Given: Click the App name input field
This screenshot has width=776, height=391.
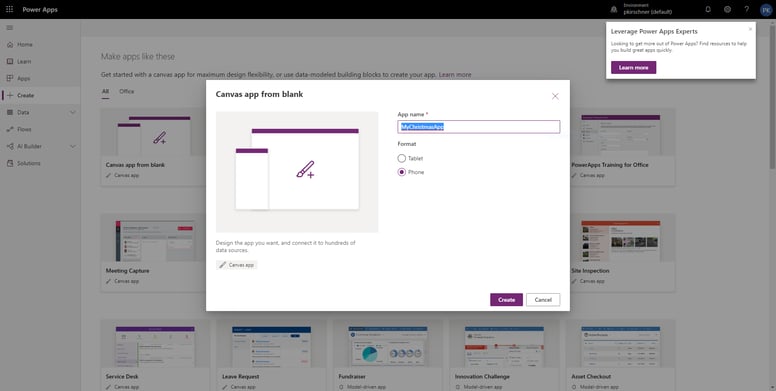Looking at the screenshot, I should [x=479, y=127].
